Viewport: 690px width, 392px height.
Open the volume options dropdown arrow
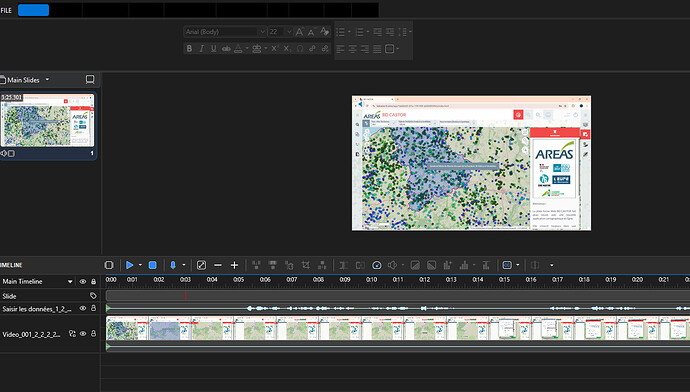(x=403, y=265)
